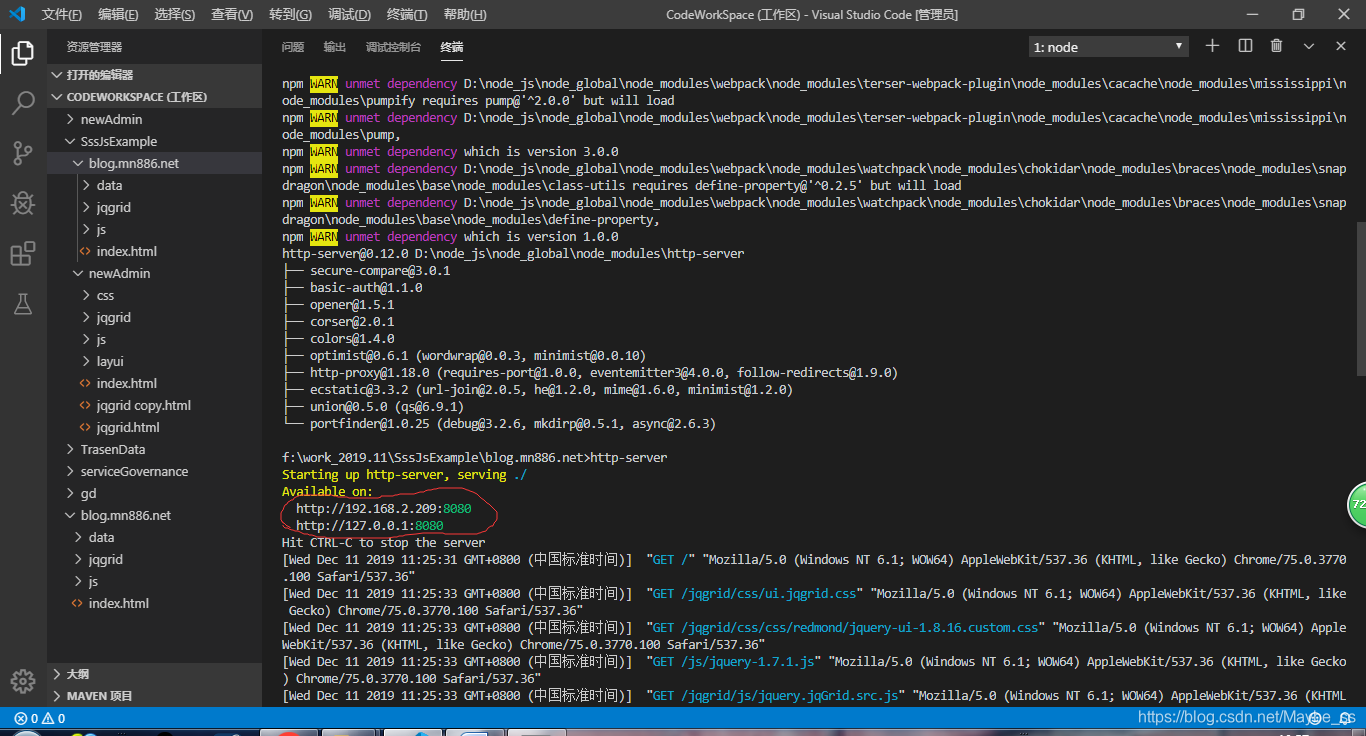
Task: Close the terminal panel with X
Action: pyautogui.click(x=1341, y=46)
